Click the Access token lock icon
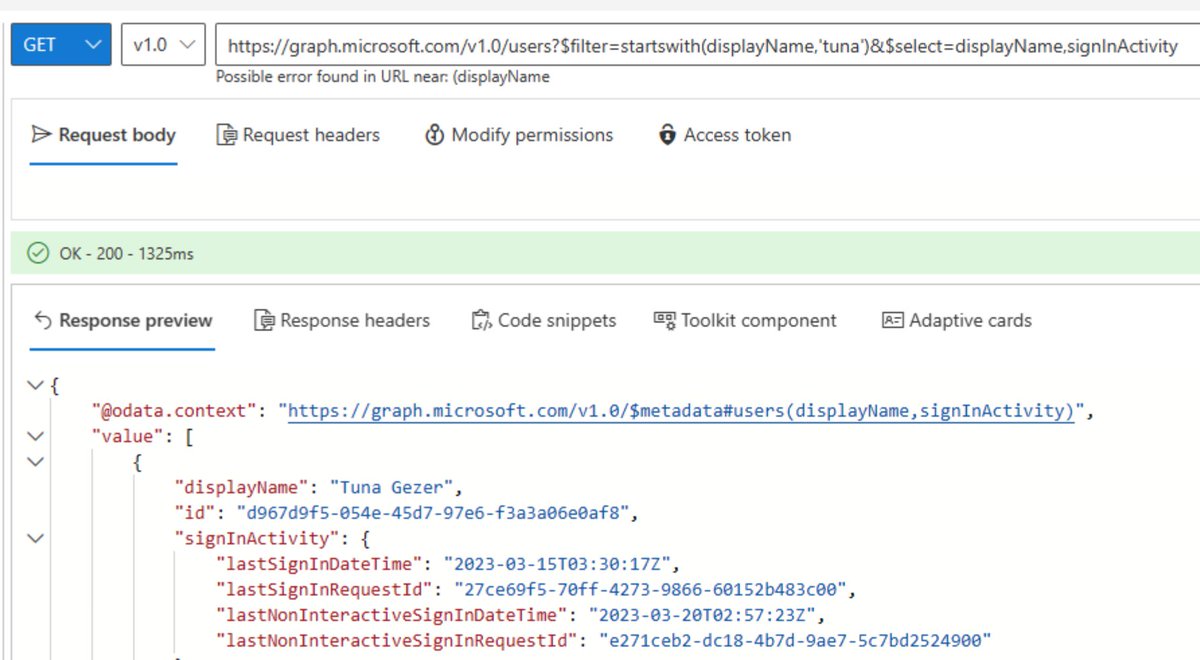 click(668, 134)
